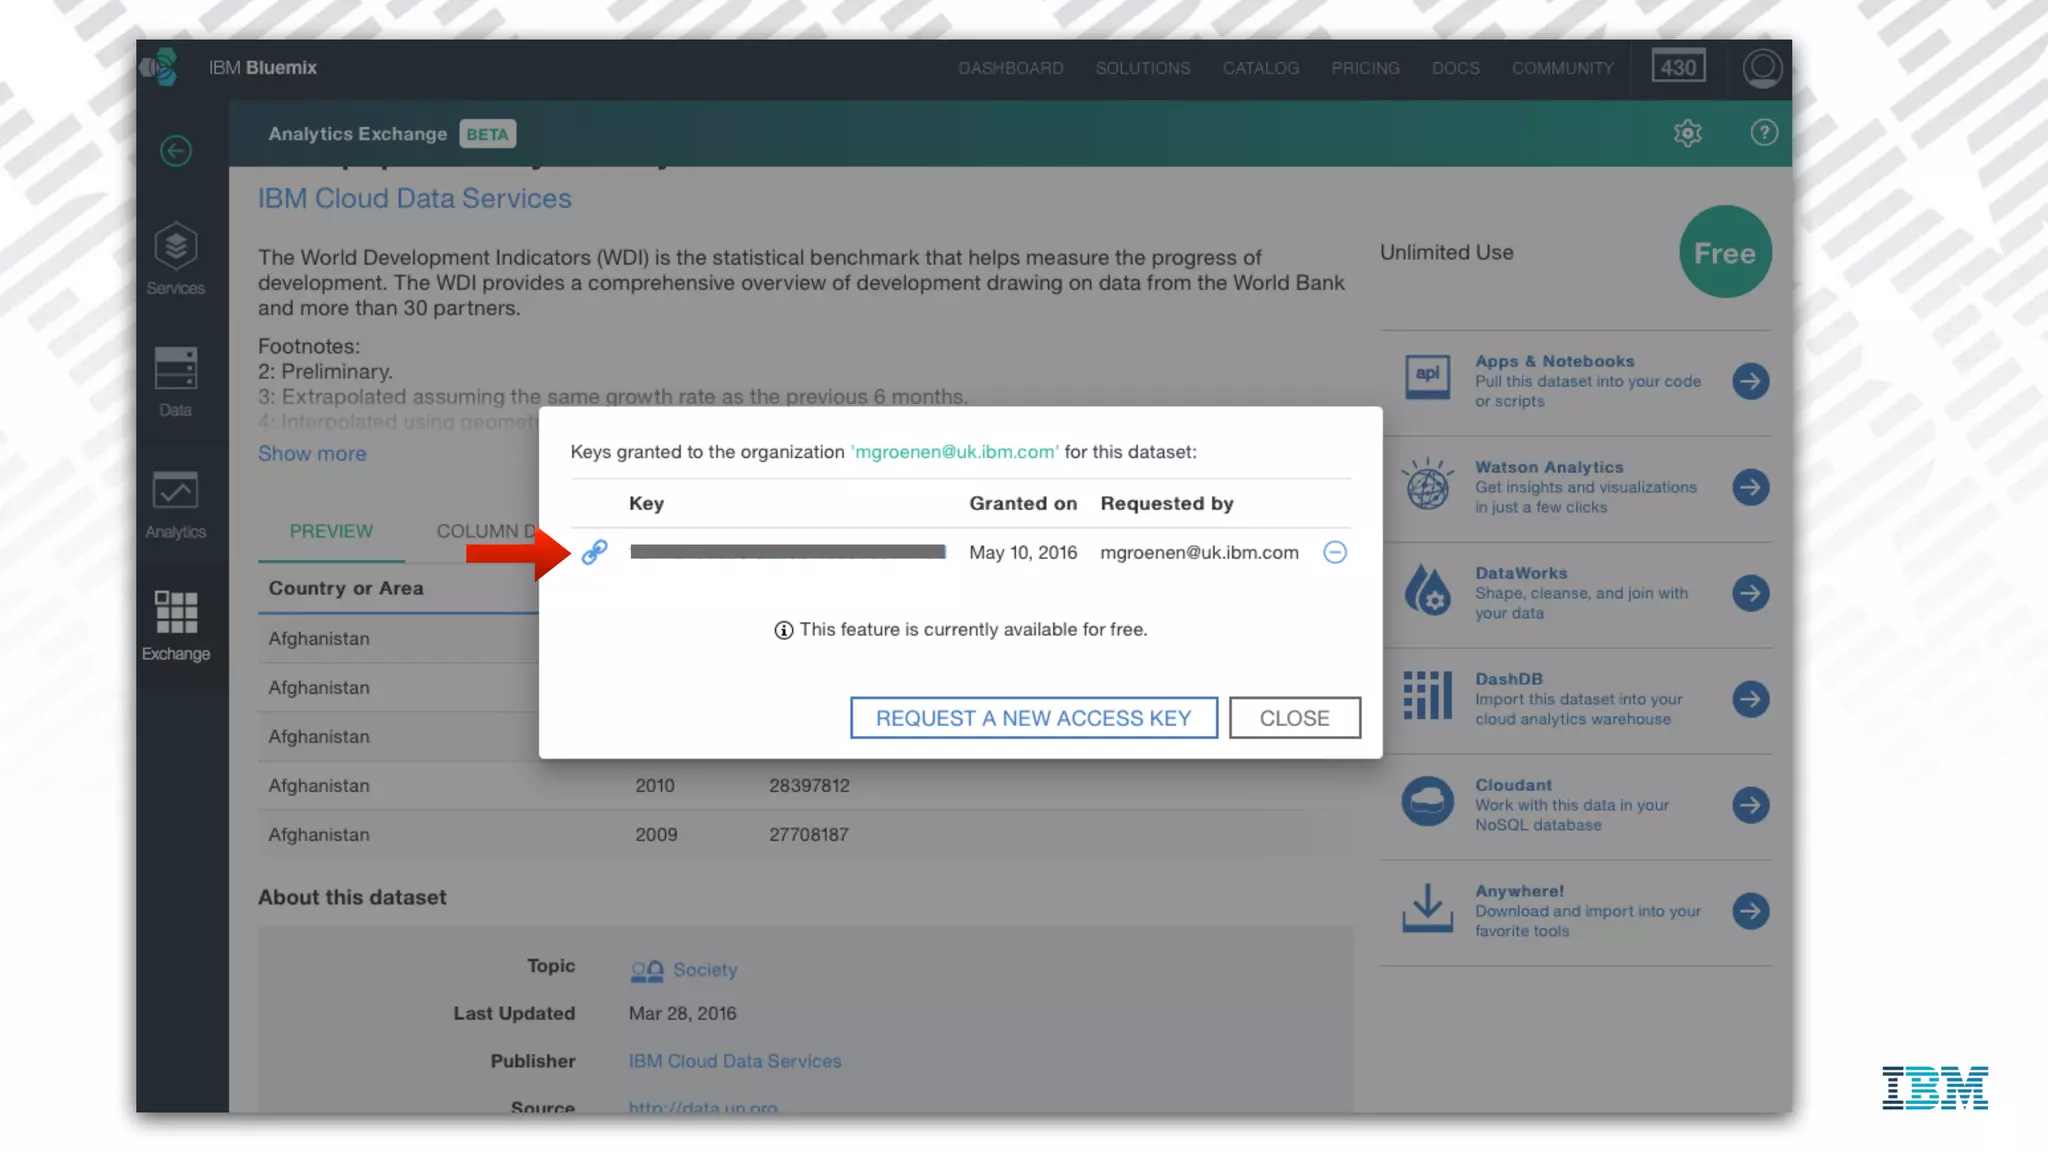Open the Data sidebar section
The height and width of the screenshot is (1152, 2048).
click(176, 381)
